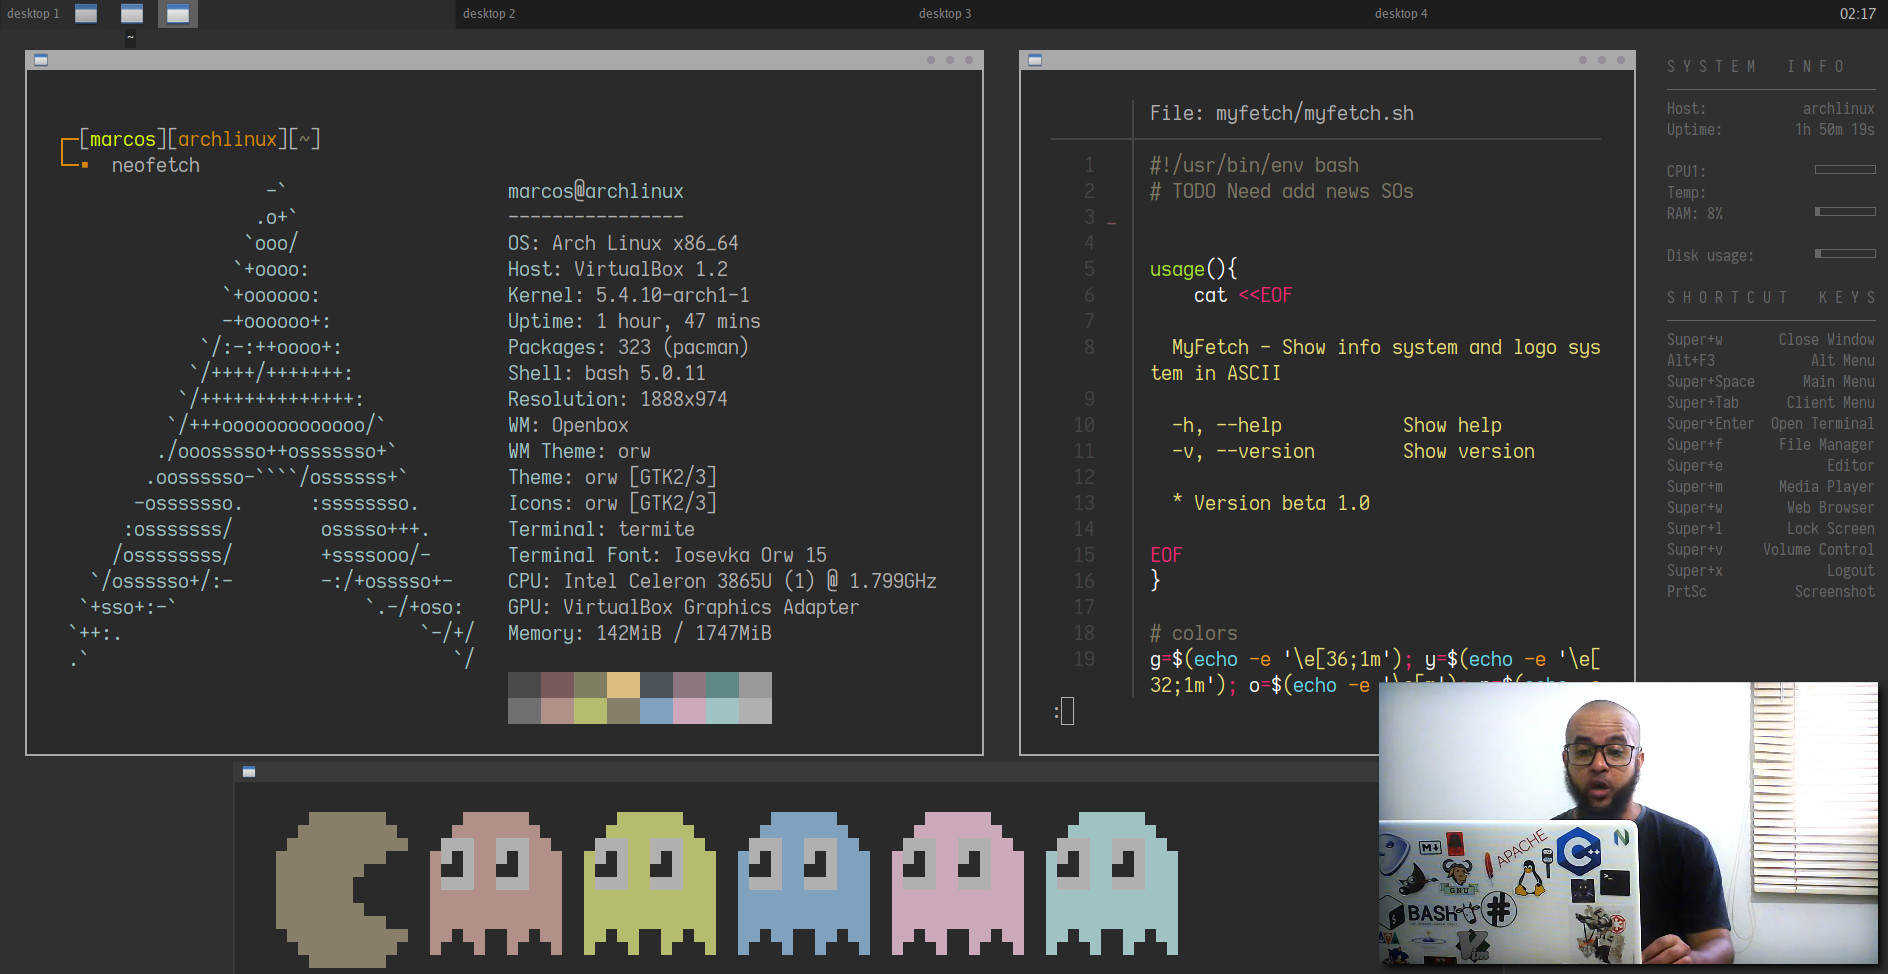Click the webcam video overlay
Image resolution: width=1888 pixels, height=974 pixels.
coord(1628,823)
